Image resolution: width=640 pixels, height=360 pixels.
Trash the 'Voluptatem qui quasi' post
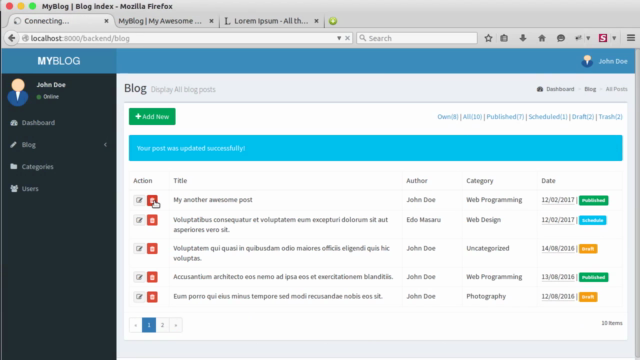[152, 249]
